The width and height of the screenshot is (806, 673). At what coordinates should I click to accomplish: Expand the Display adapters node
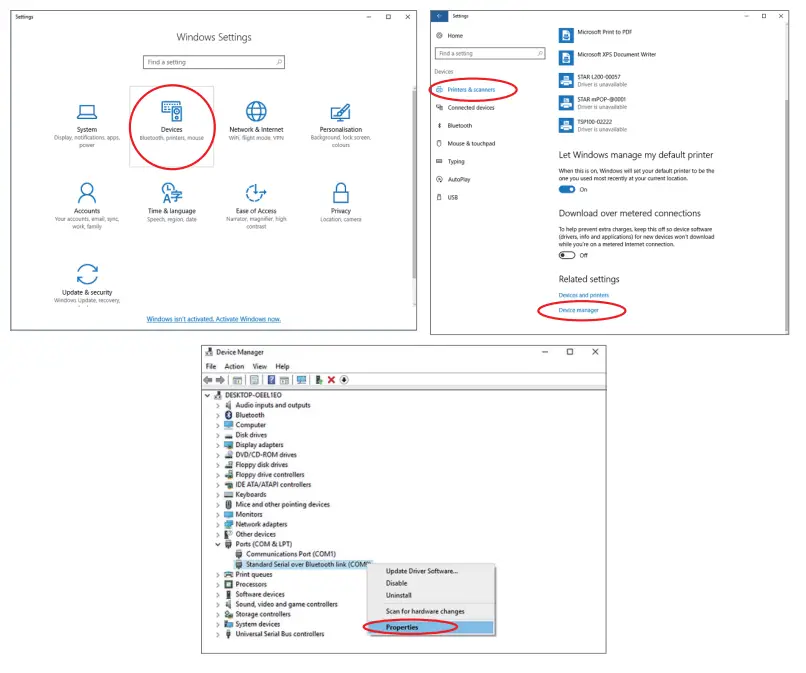click(218, 445)
